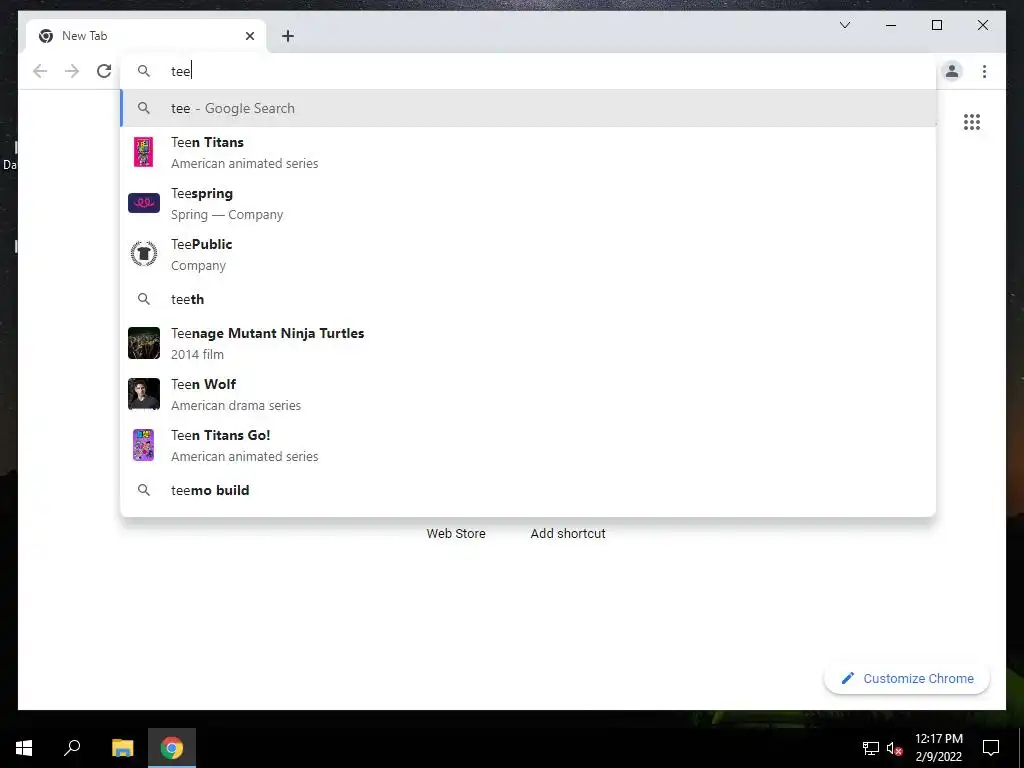1024x768 pixels.
Task: Open File Explorer from the taskbar
Action: [x=122, y=748]
